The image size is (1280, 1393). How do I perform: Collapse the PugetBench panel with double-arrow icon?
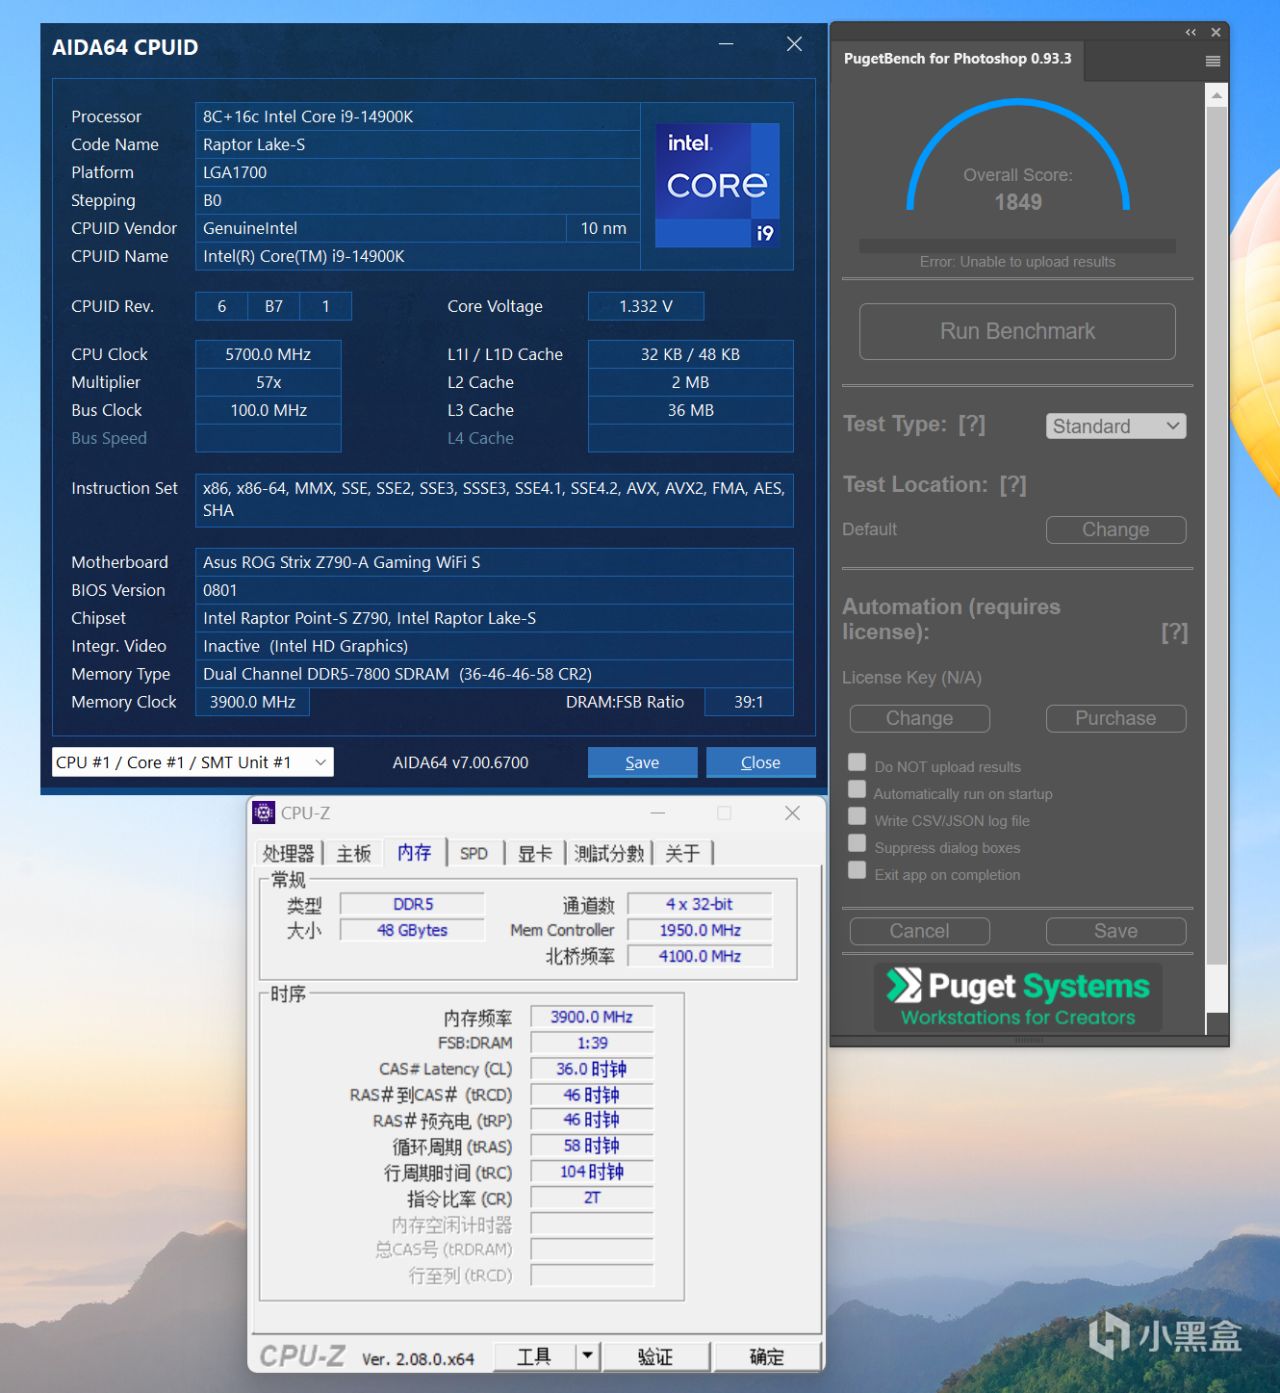pyautogui.click(x=1190, y=32)
